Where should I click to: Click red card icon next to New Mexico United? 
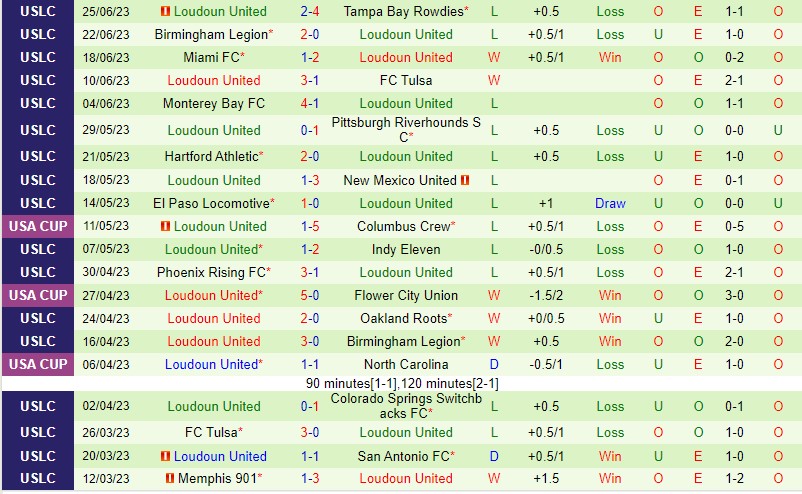pos(466,180)
